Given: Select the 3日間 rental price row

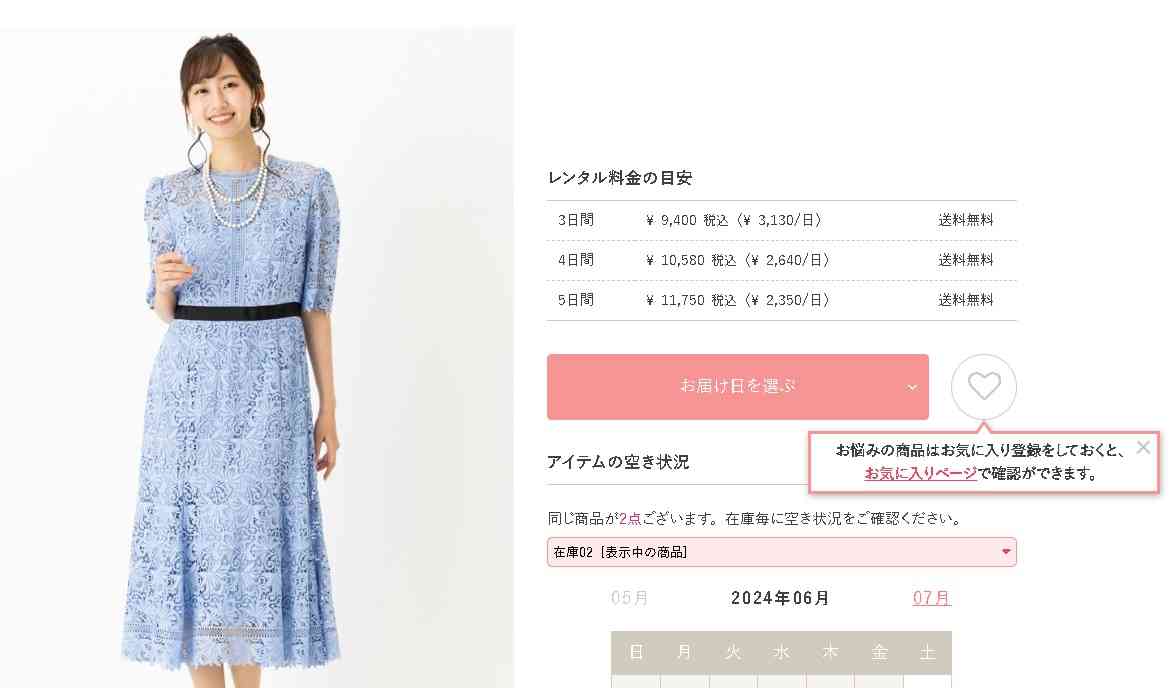Looking at the screenshot, I should (x=782, y=220).
